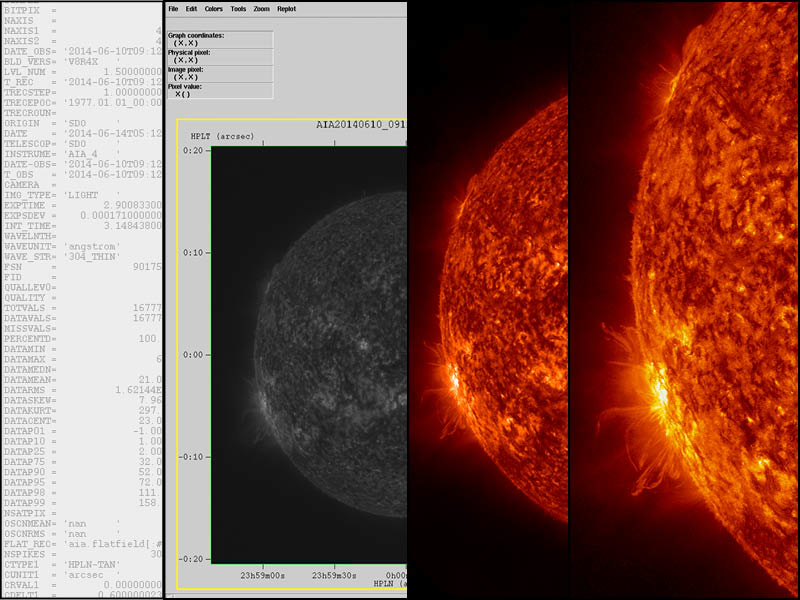This screenshot has height=600, width=800.
Task: Open the File menu
Action: pos(174,8)
